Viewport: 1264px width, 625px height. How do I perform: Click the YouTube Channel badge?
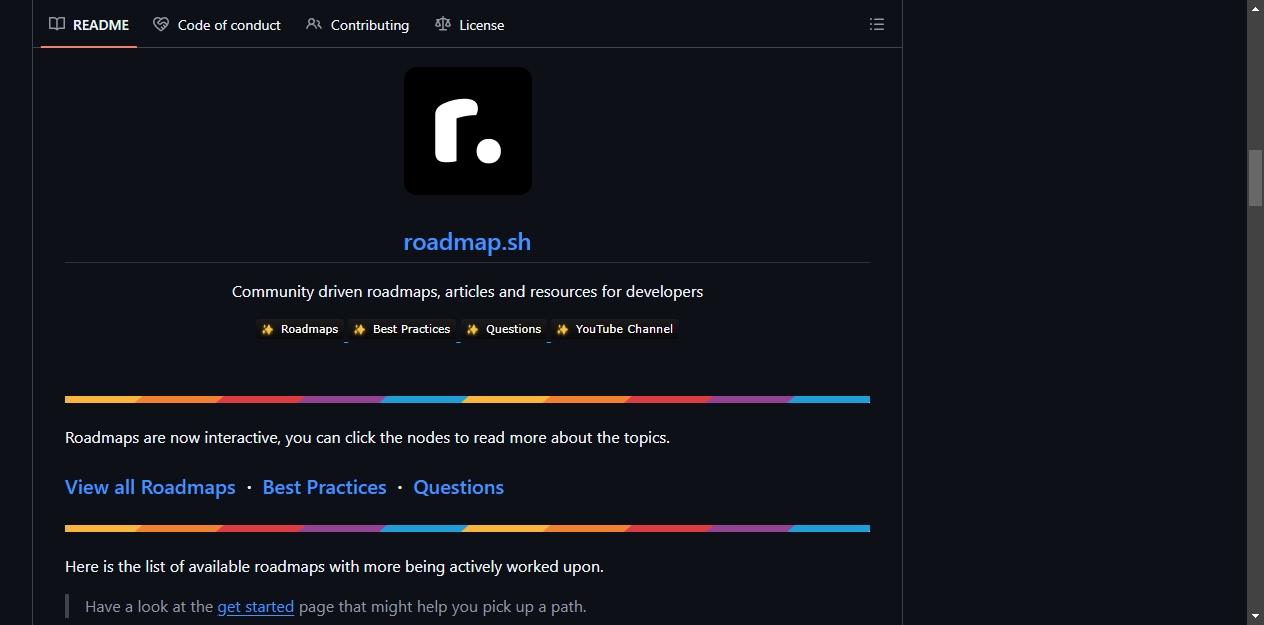click(615, 329)
